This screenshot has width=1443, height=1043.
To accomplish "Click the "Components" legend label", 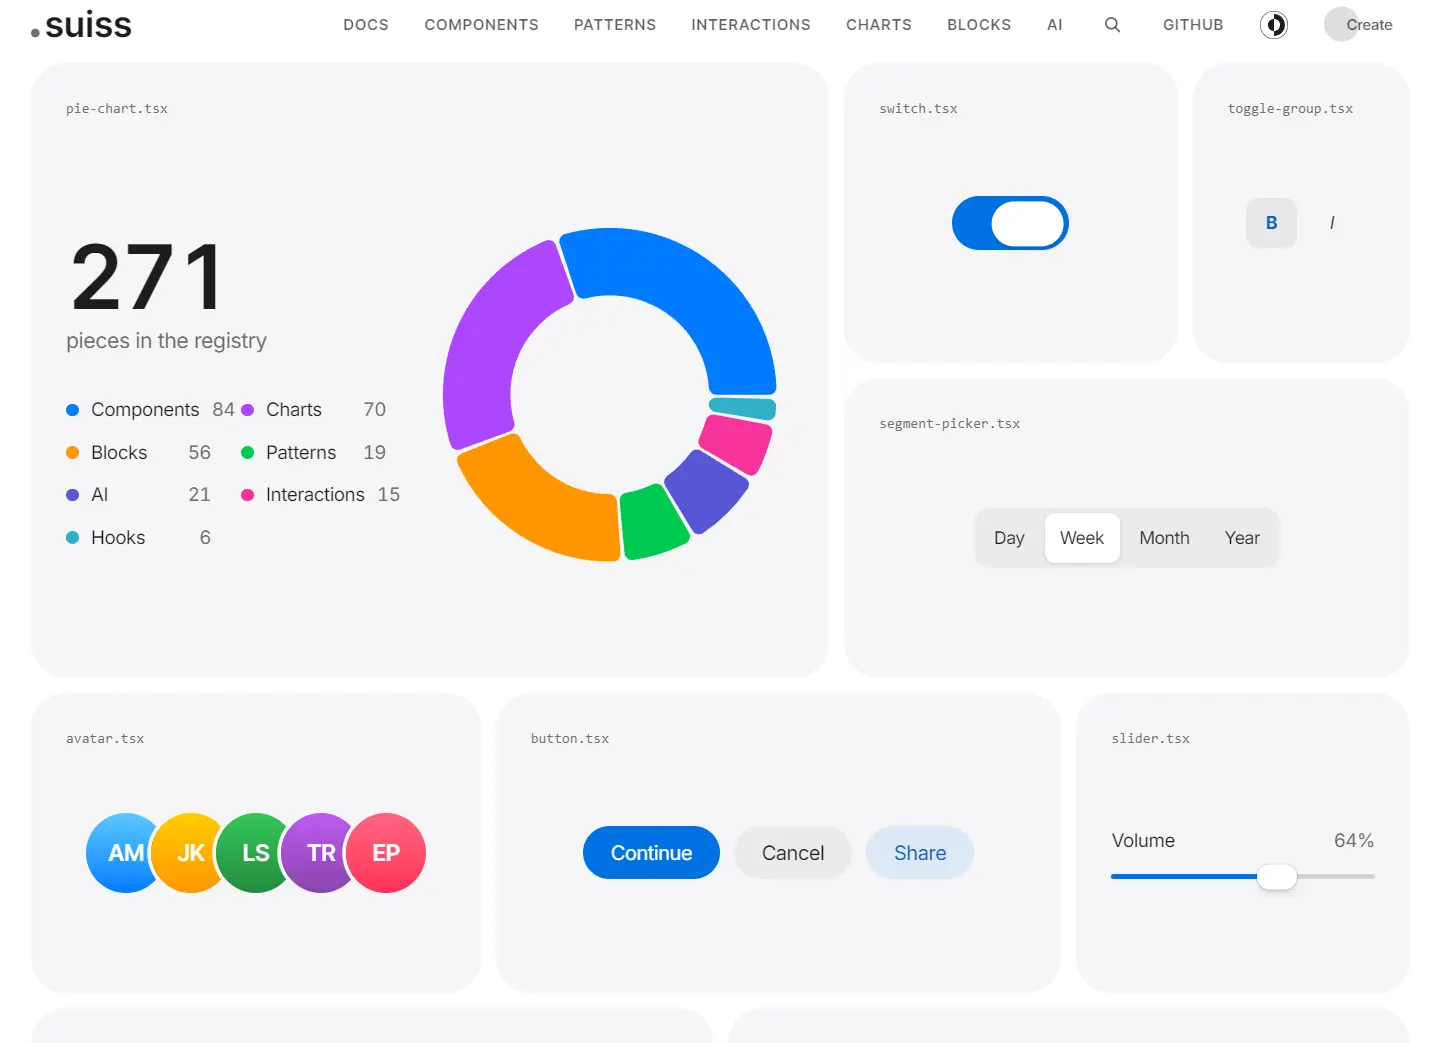I will [145, 410].
